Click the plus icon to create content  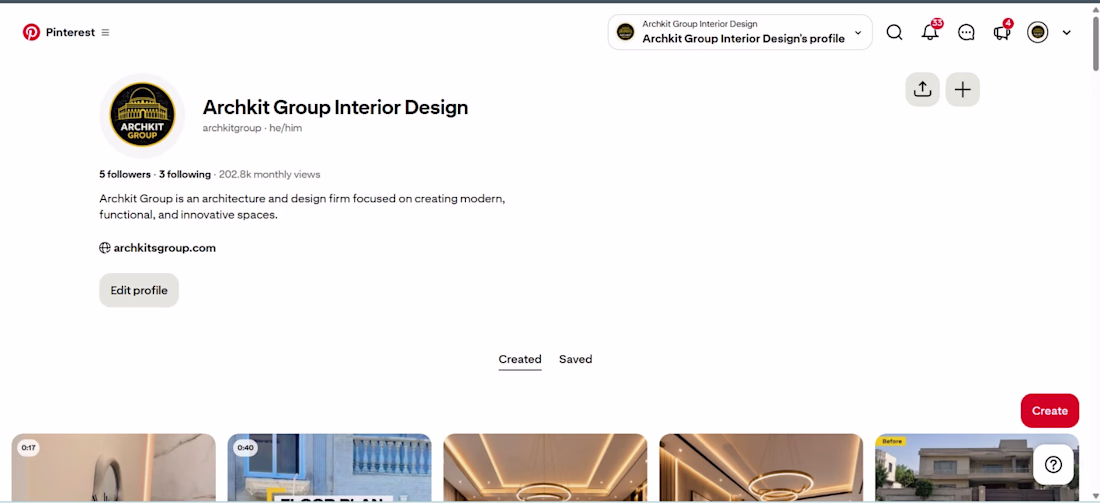point(962,90)
